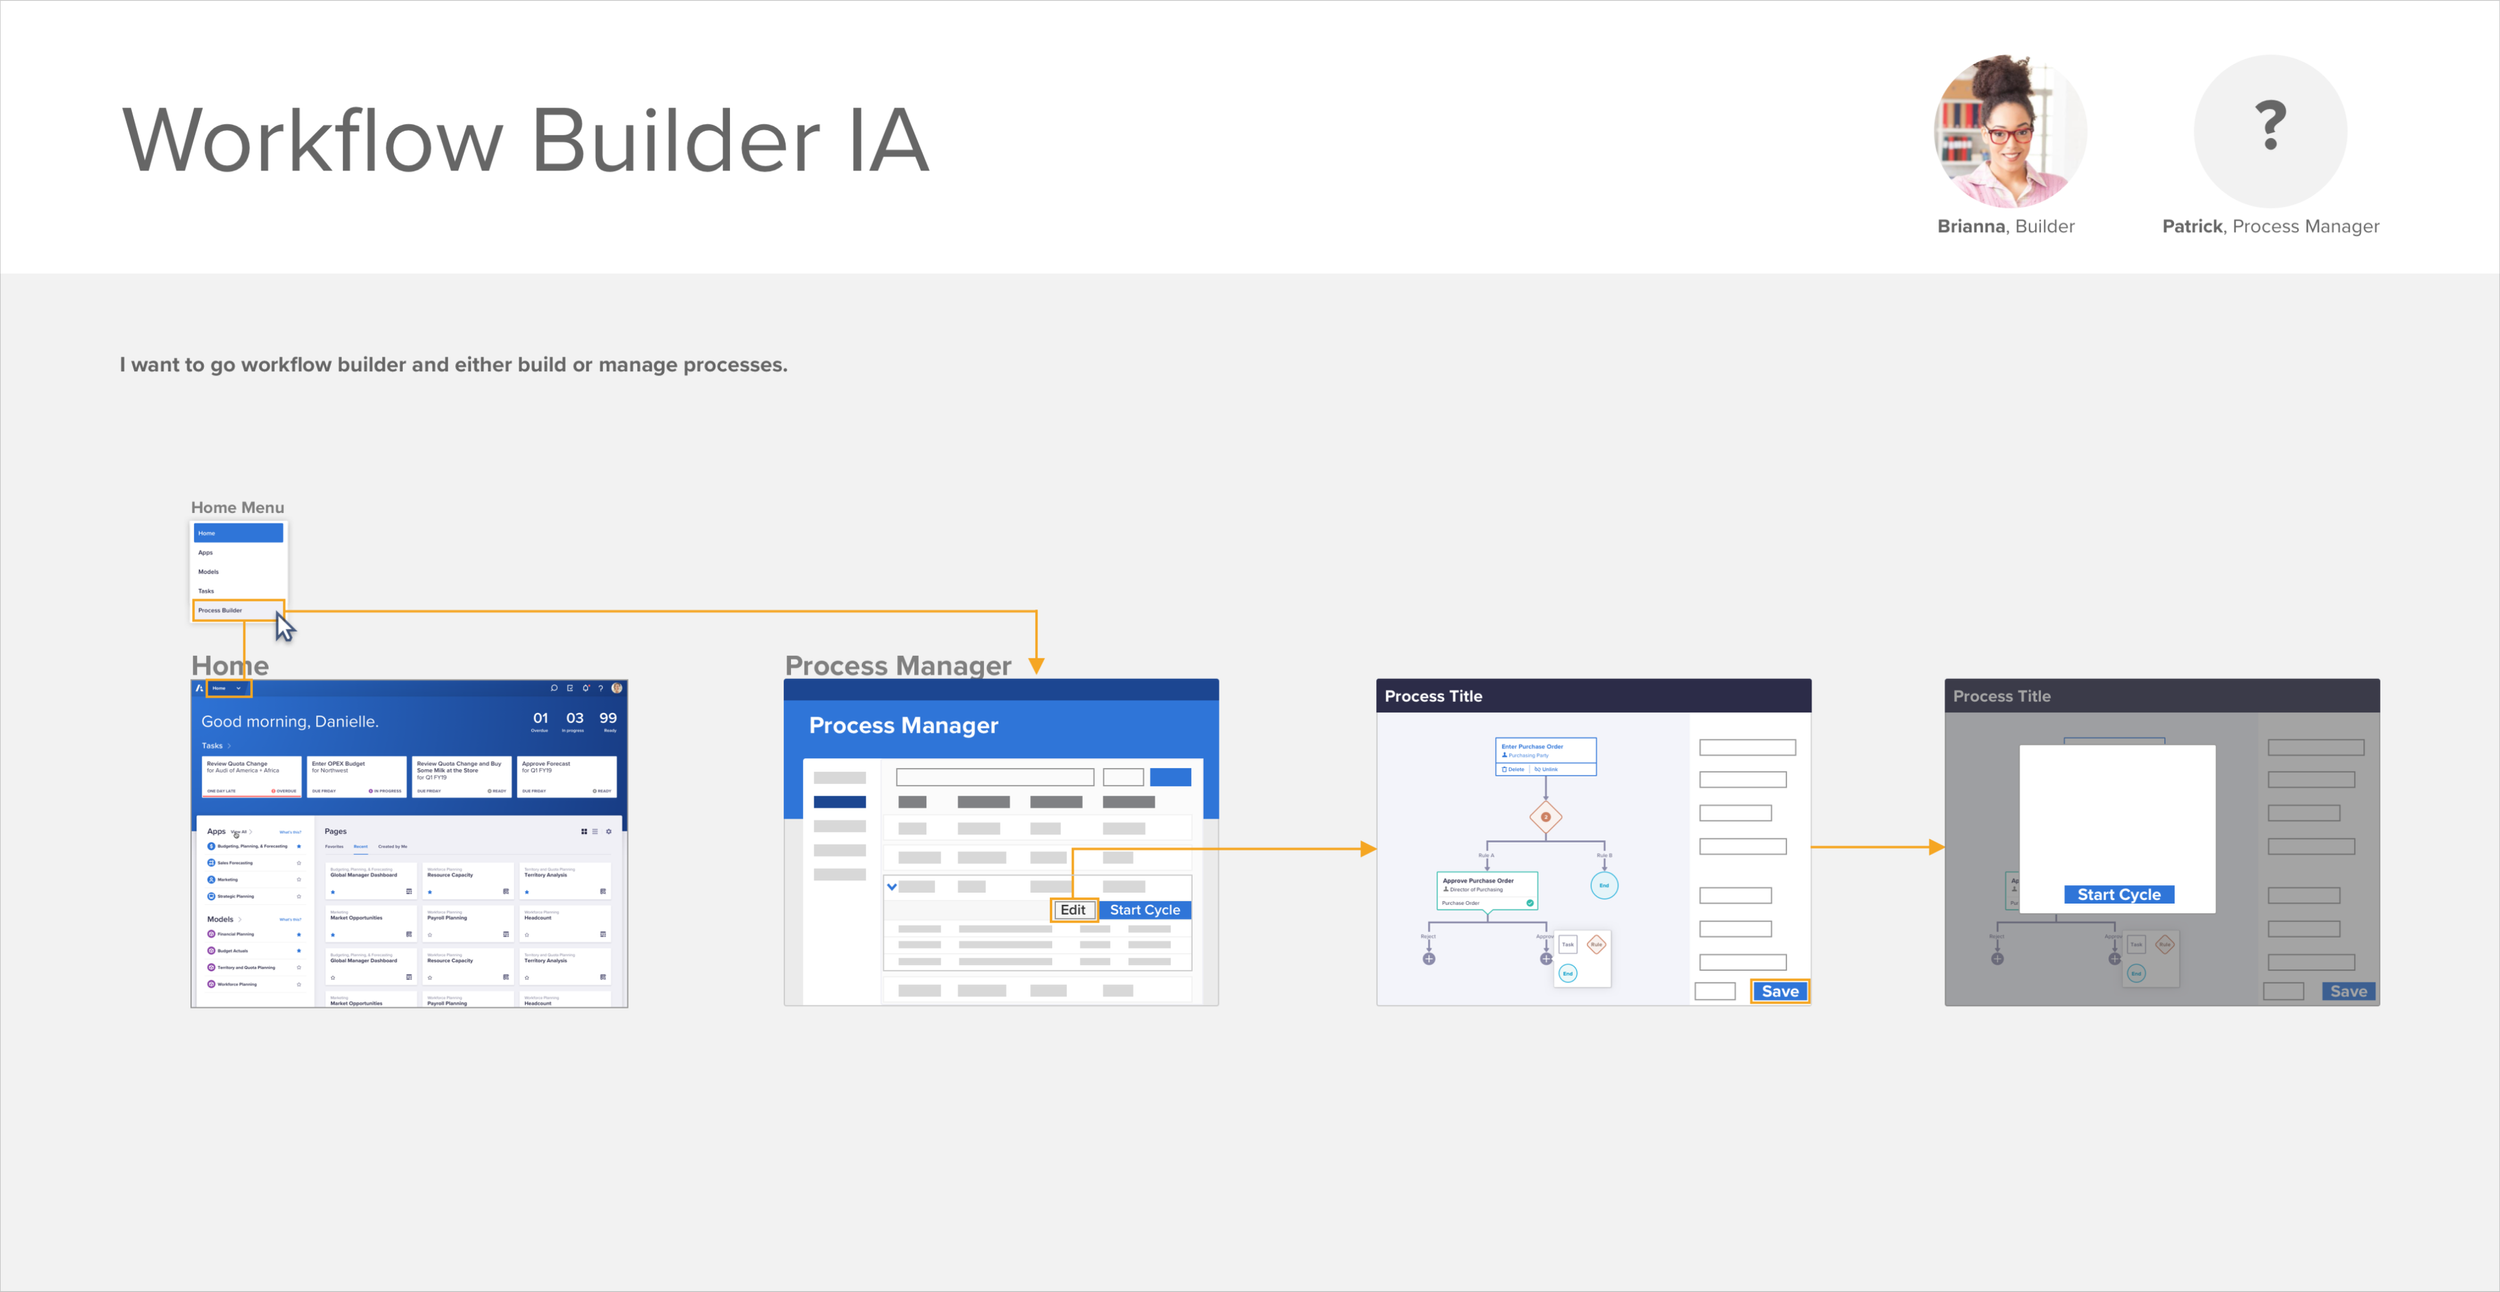Expand Tasks section arrow on Home
Image resolution: width=2500 pixels, height=1292 pixels.
coord(229,746)
